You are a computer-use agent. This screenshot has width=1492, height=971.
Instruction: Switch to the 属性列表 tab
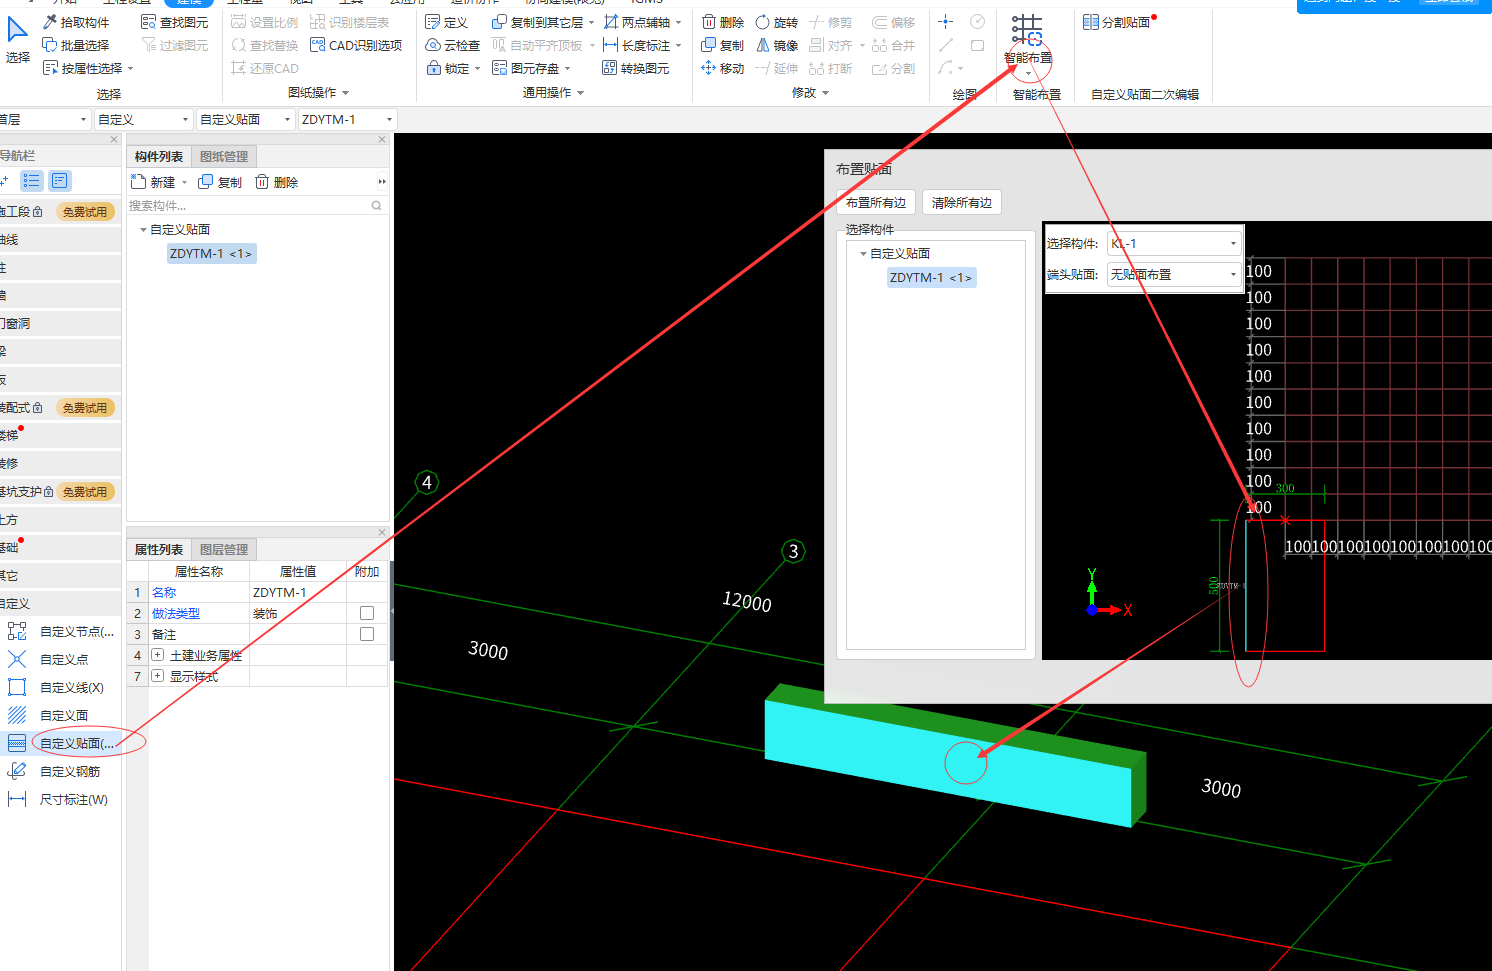159,549
